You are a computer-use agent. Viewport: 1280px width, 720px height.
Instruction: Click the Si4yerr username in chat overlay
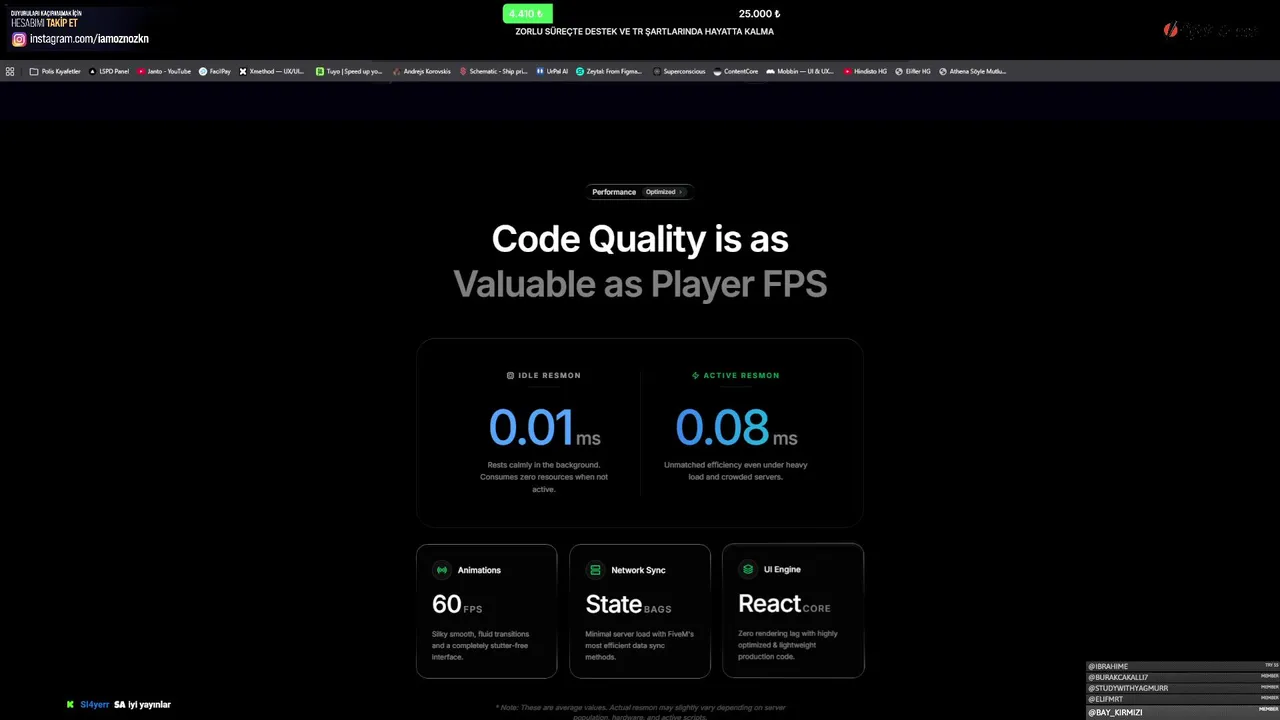click(x=95, y=705)
